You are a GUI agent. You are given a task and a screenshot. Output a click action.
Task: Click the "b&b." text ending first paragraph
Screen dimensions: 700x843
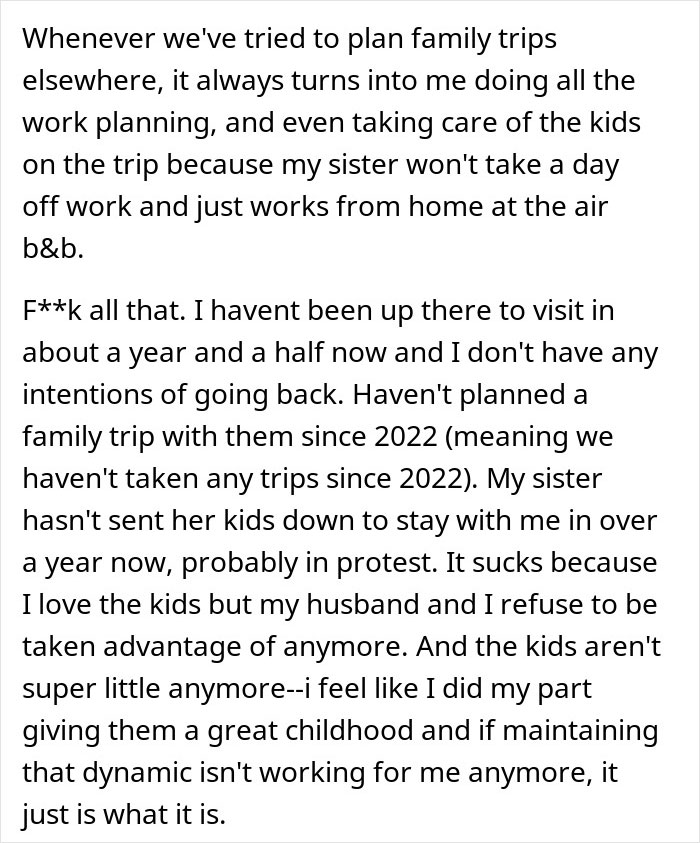click(x=53, y=248)
